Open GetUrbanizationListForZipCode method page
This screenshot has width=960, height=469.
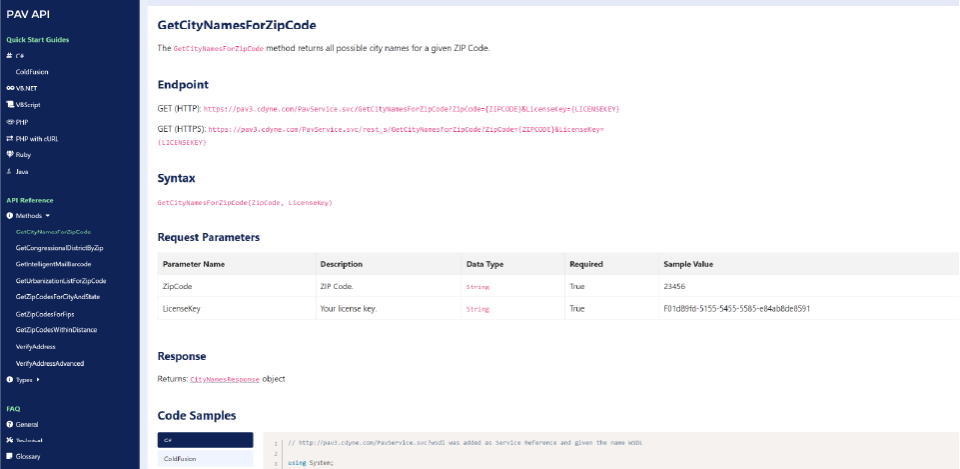(x=61, y=281)
